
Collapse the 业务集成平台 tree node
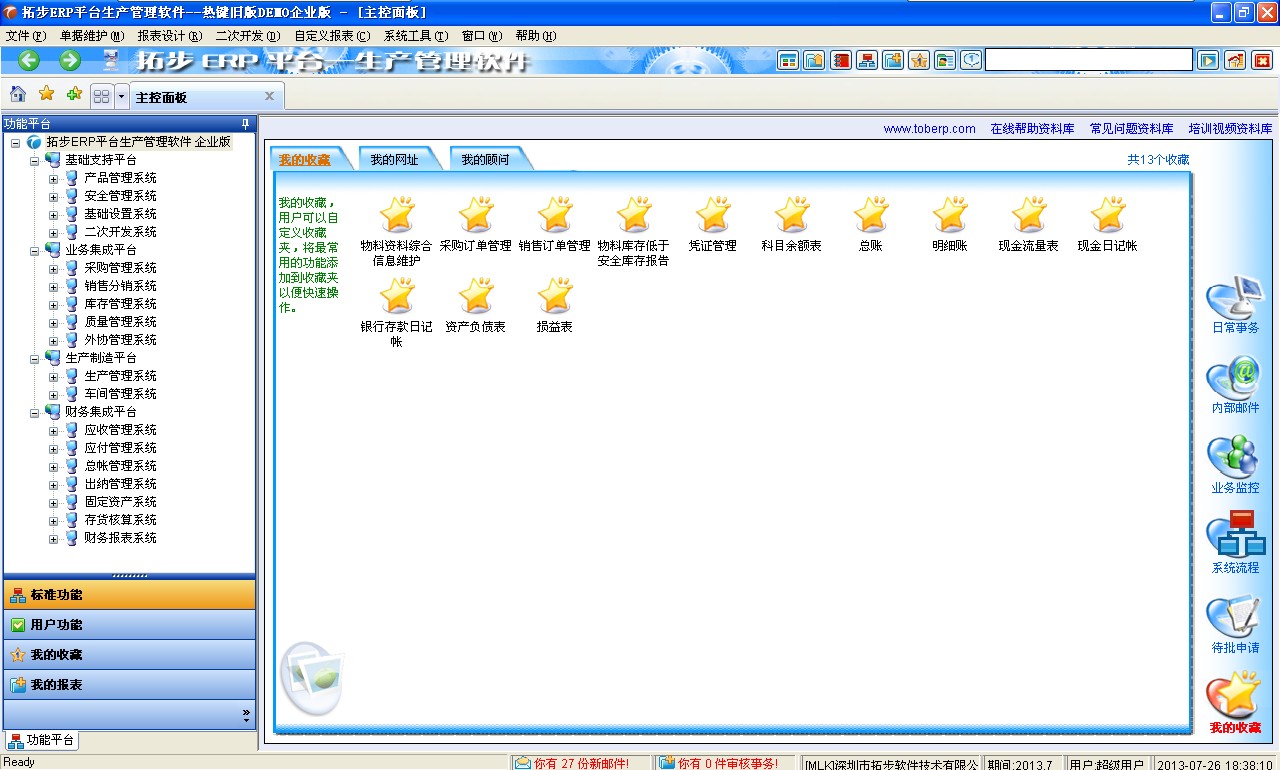click(35, 250)
